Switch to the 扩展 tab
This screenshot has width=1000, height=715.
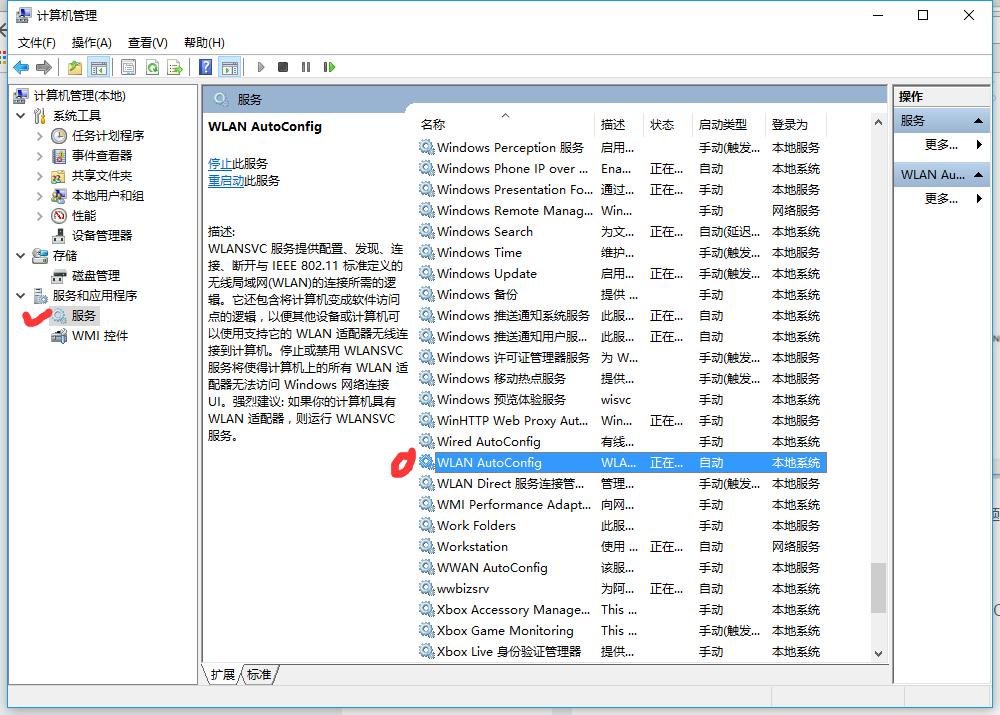click(x=223, y=675)
